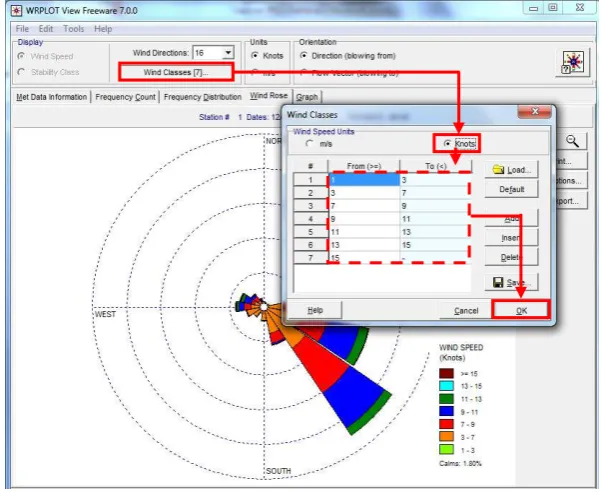
Task: Click the cyan 13 - 15 legend swatch
Action: coord(447,386)
